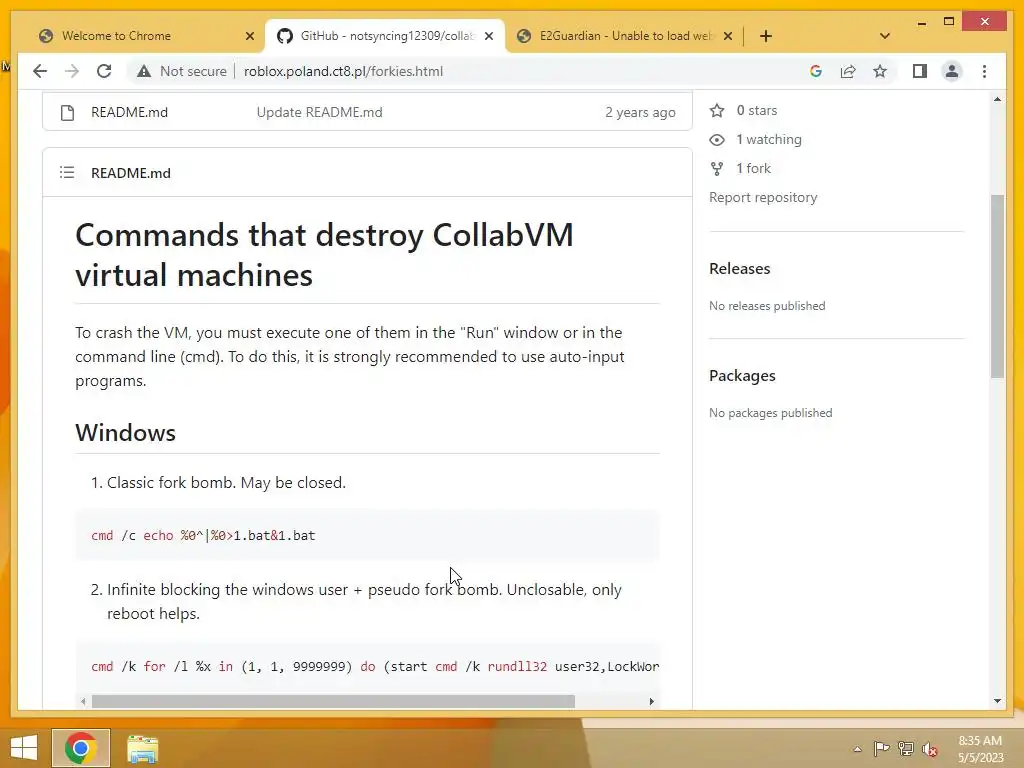This screenshot has height=768, width=1024.
Task: Click Chrome icon in taskbar
Action: pos(81,748)
